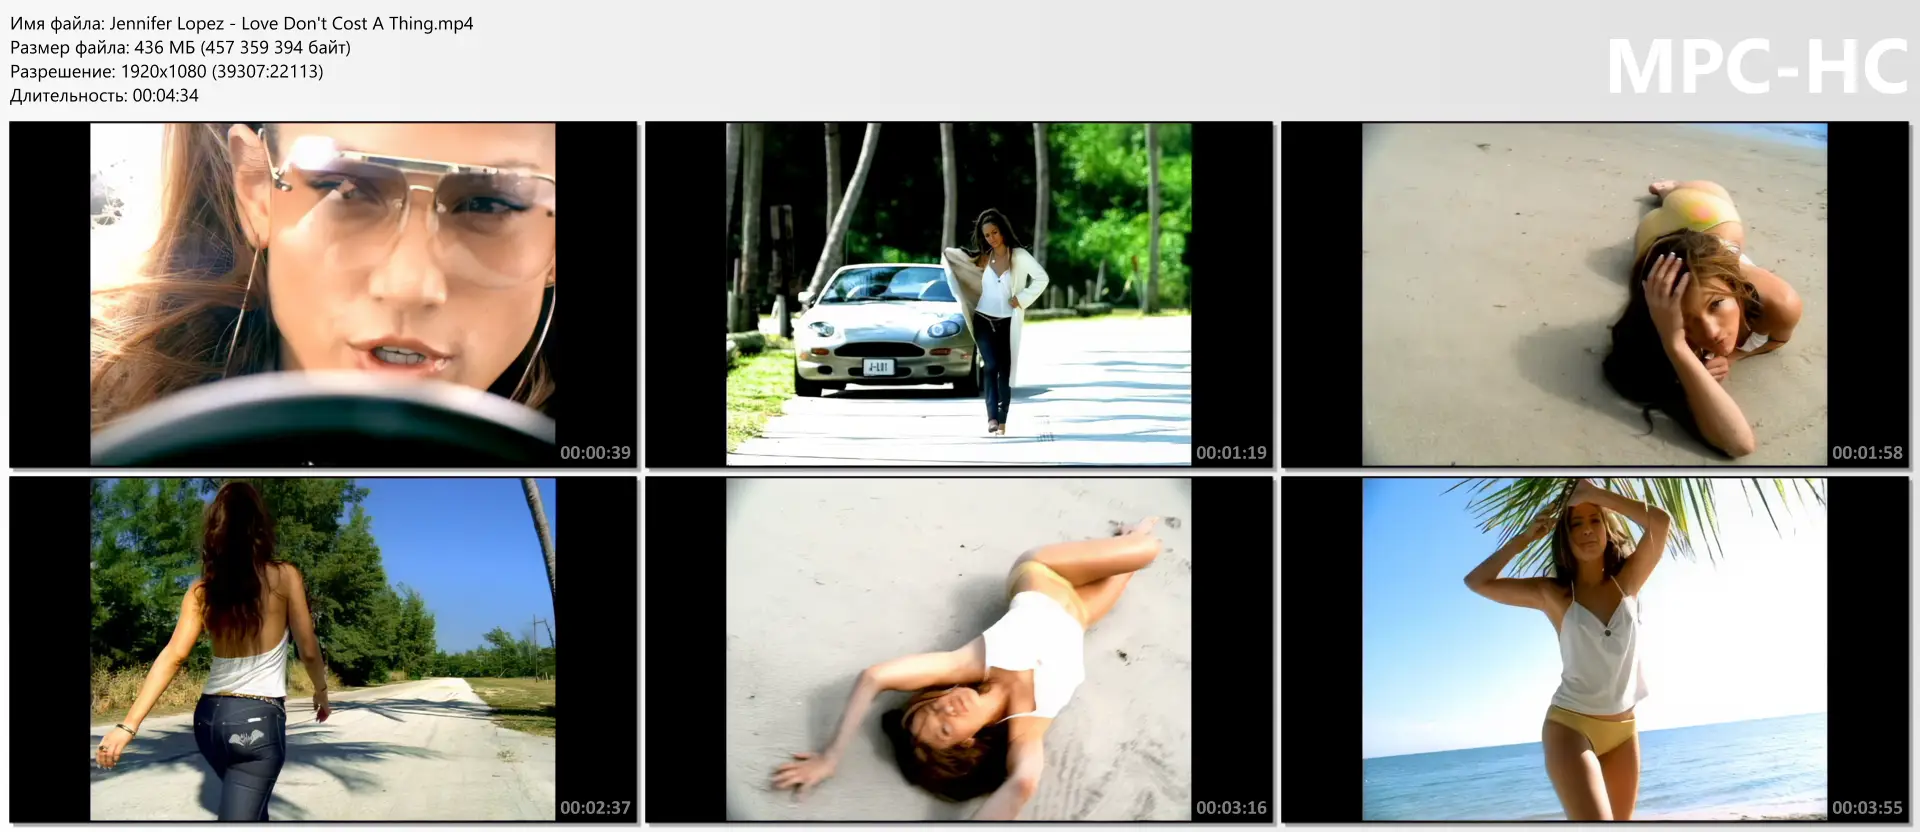This screenshot has width=1920, height=832.
Task: Click the file name line 'Jennifer Lopez - Love Don't Cost A Thing.mp4'
Action: (242, 23)
